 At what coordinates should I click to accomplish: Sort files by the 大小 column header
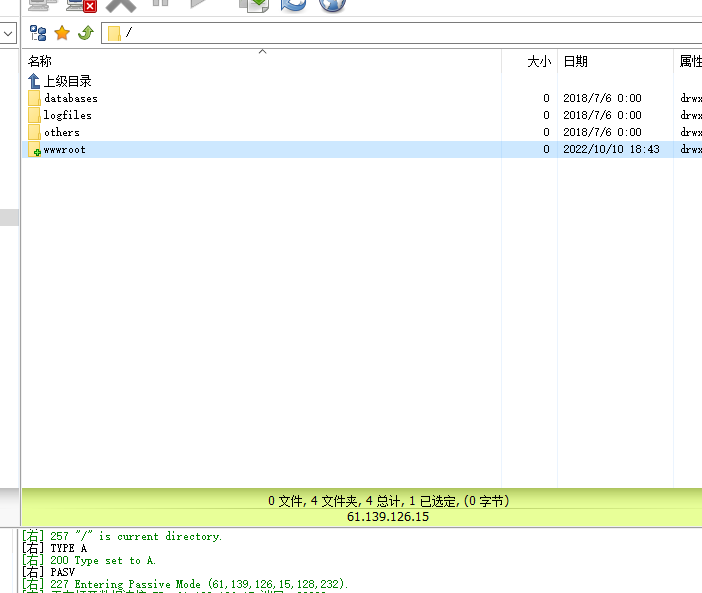[x=538, y=62]
